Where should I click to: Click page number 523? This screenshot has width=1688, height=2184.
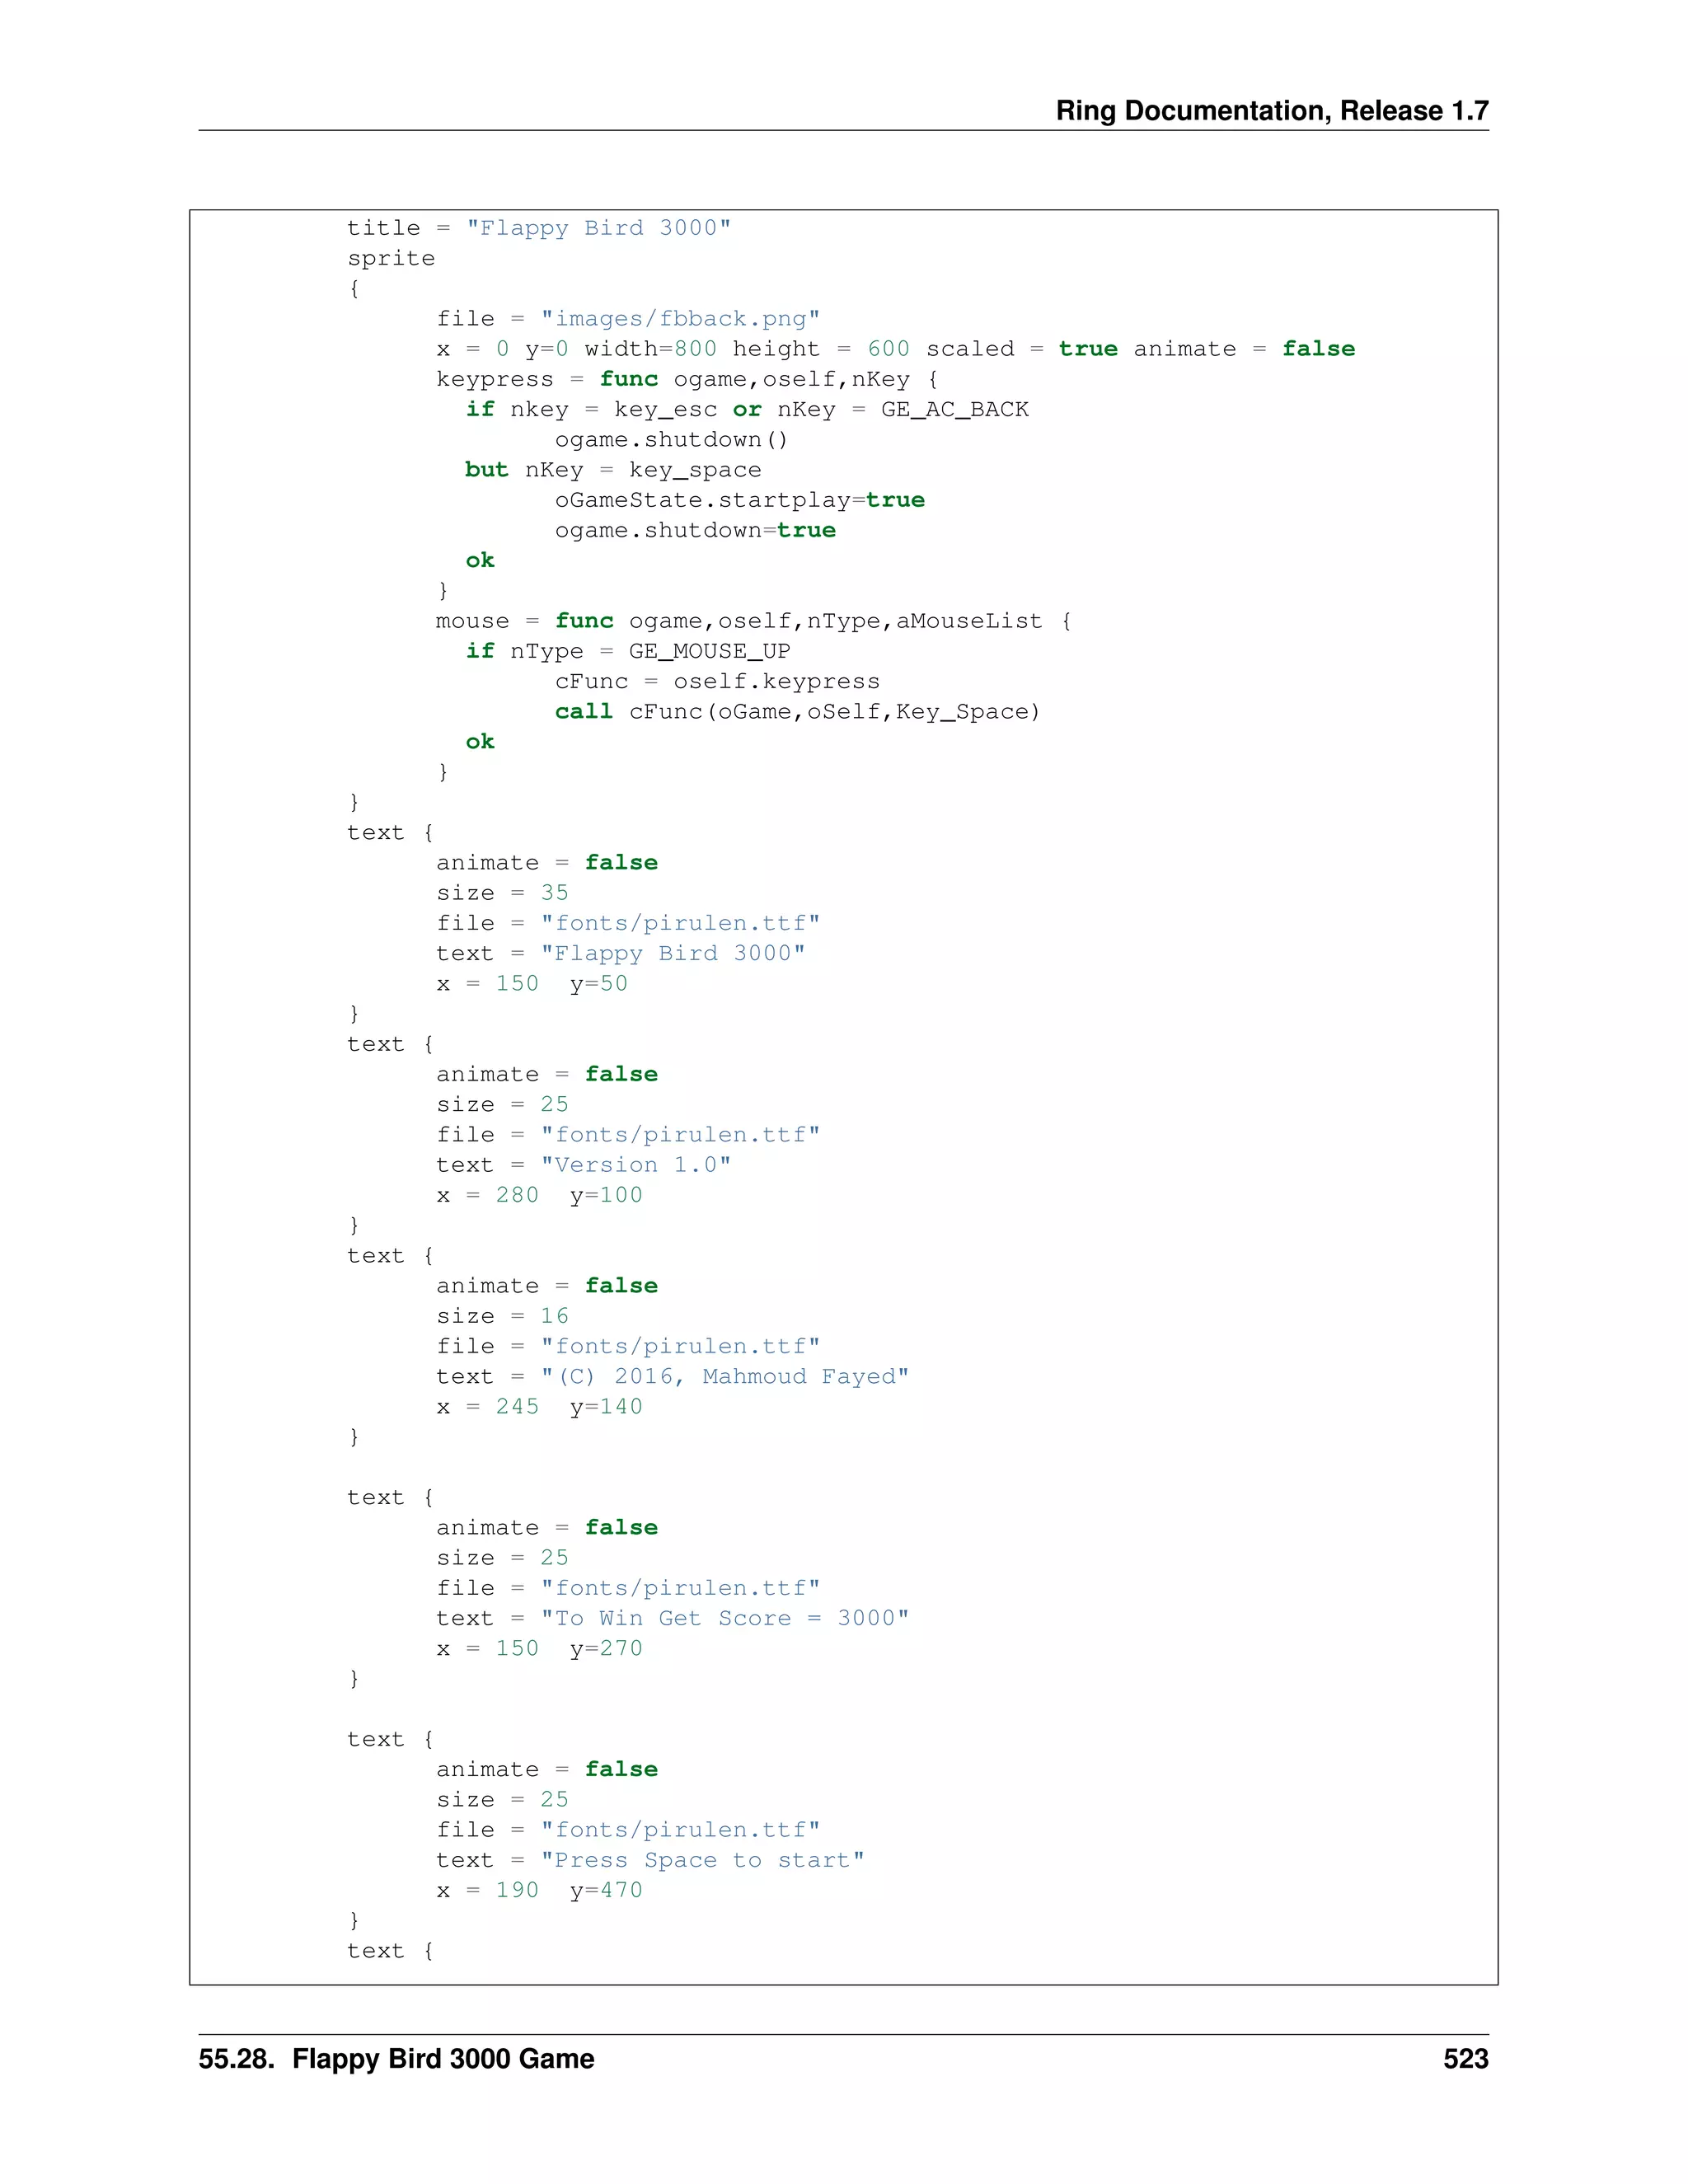pyautogui.click(x=1465, y=2058)
